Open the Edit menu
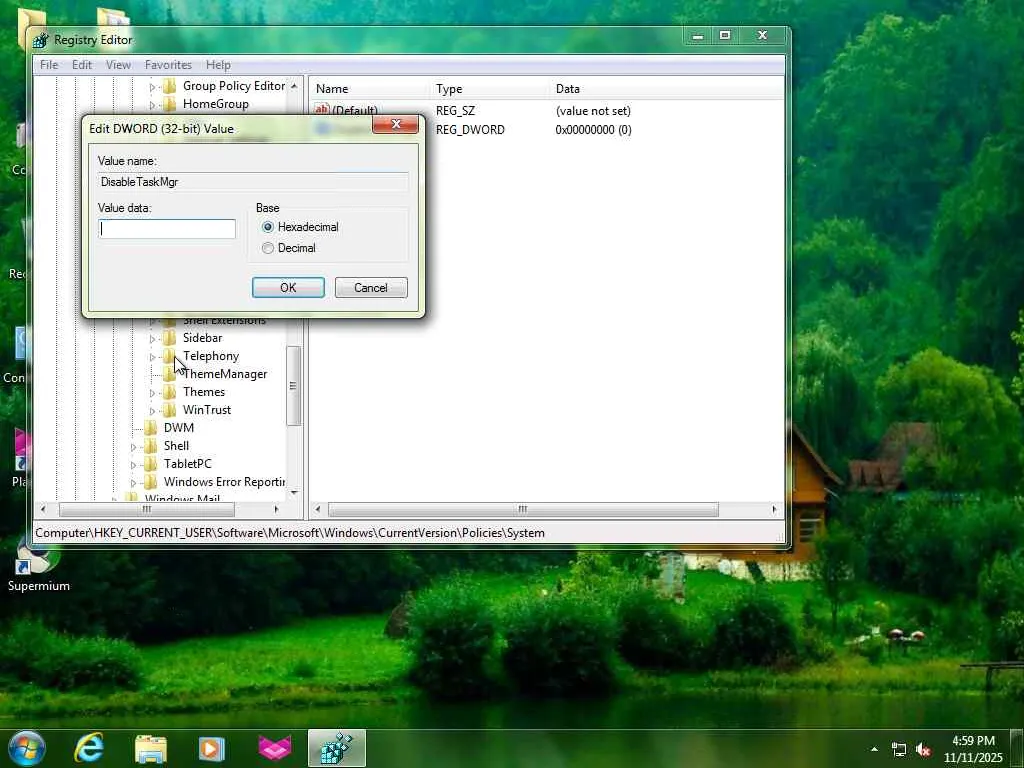 (x=82, y=65)
